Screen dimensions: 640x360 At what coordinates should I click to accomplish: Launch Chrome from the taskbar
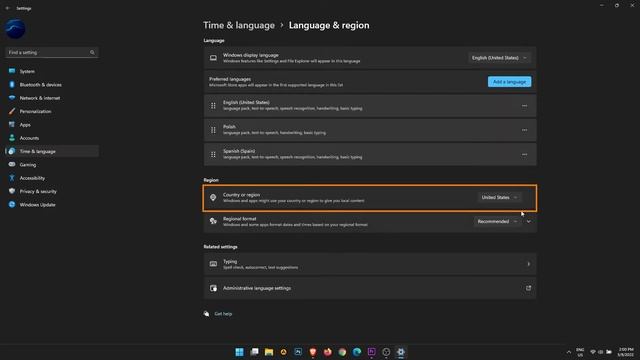tap(342, 352)
